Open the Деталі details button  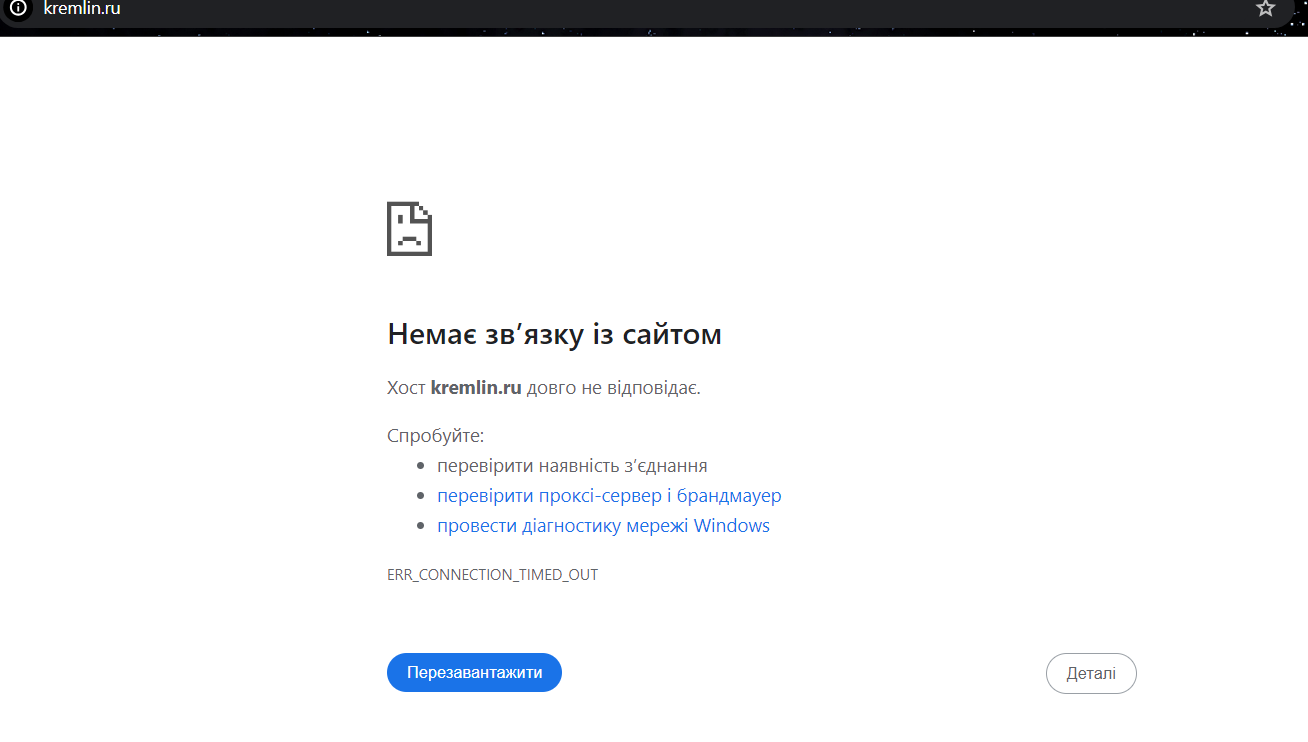(1090, 673)
